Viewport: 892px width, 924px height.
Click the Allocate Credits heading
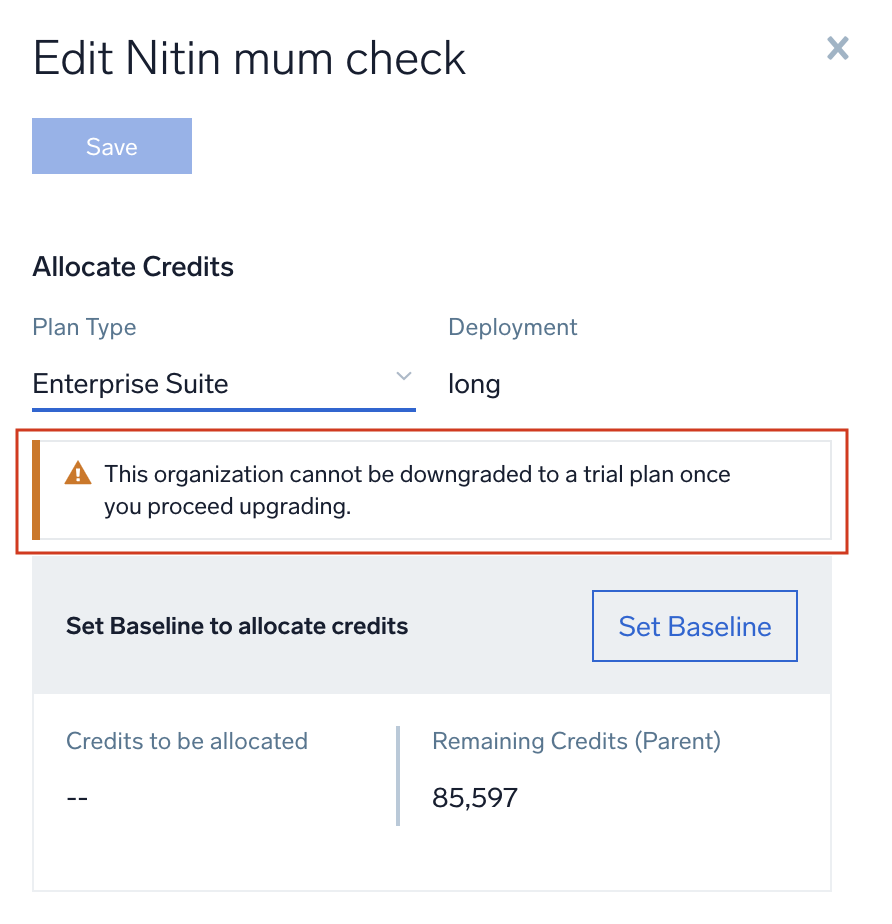tap(133, 267)
